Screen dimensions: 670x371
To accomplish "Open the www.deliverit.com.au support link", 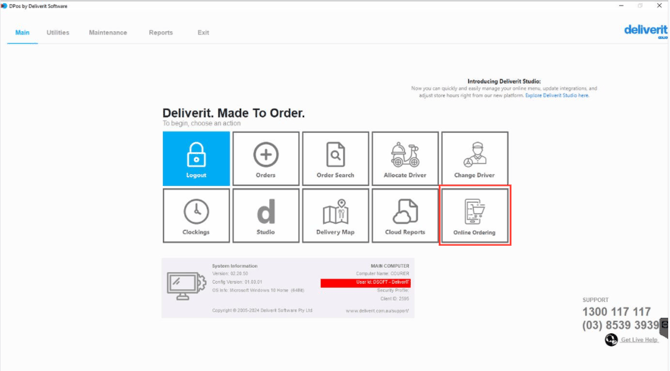I will coord(377,311).
